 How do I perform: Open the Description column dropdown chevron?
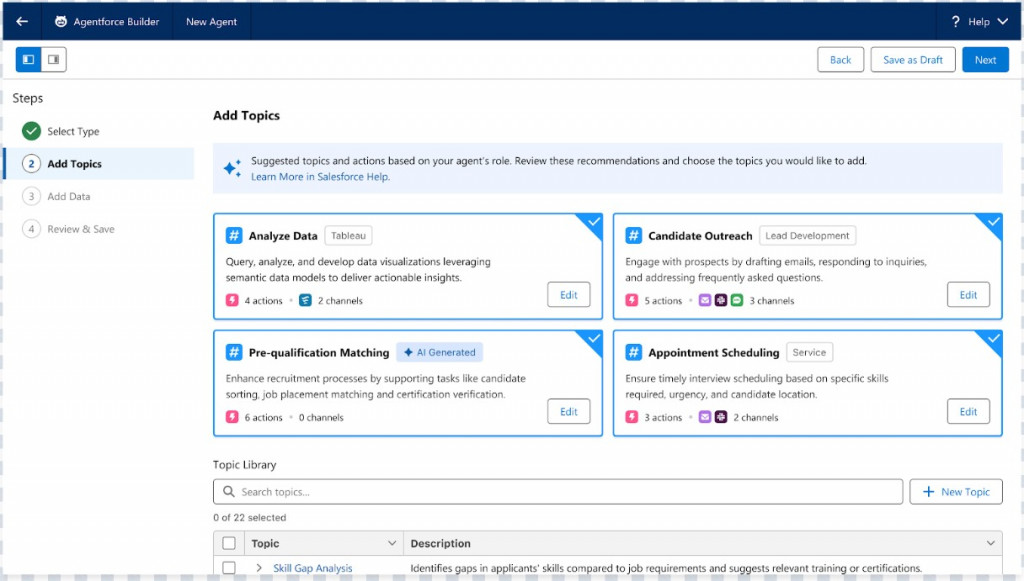(991, 543)
